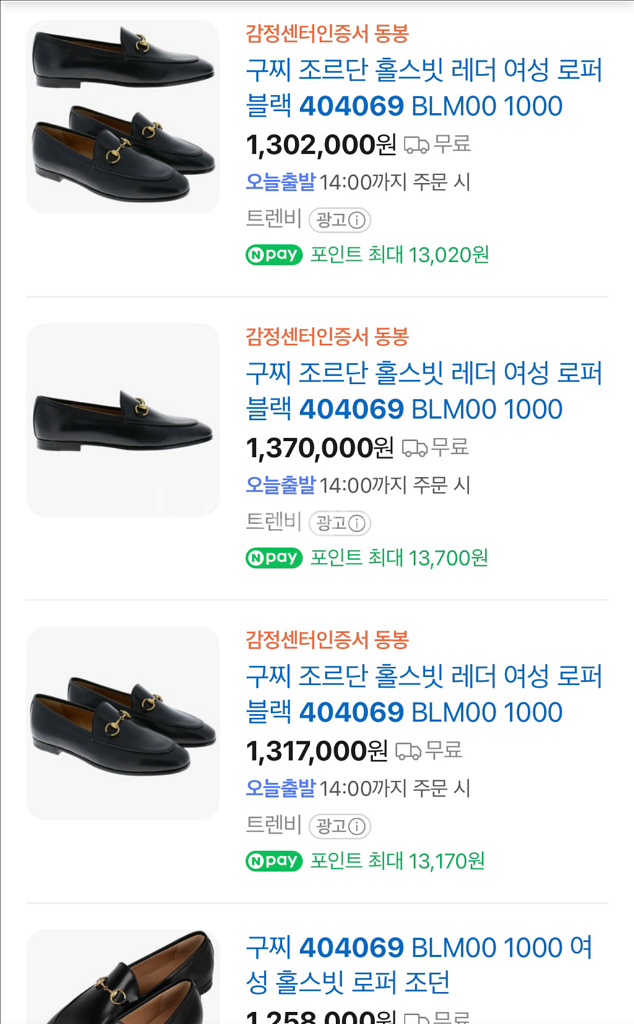Click the 감정센터인증서 동봉 tag on the top listing

pos(318,31)
